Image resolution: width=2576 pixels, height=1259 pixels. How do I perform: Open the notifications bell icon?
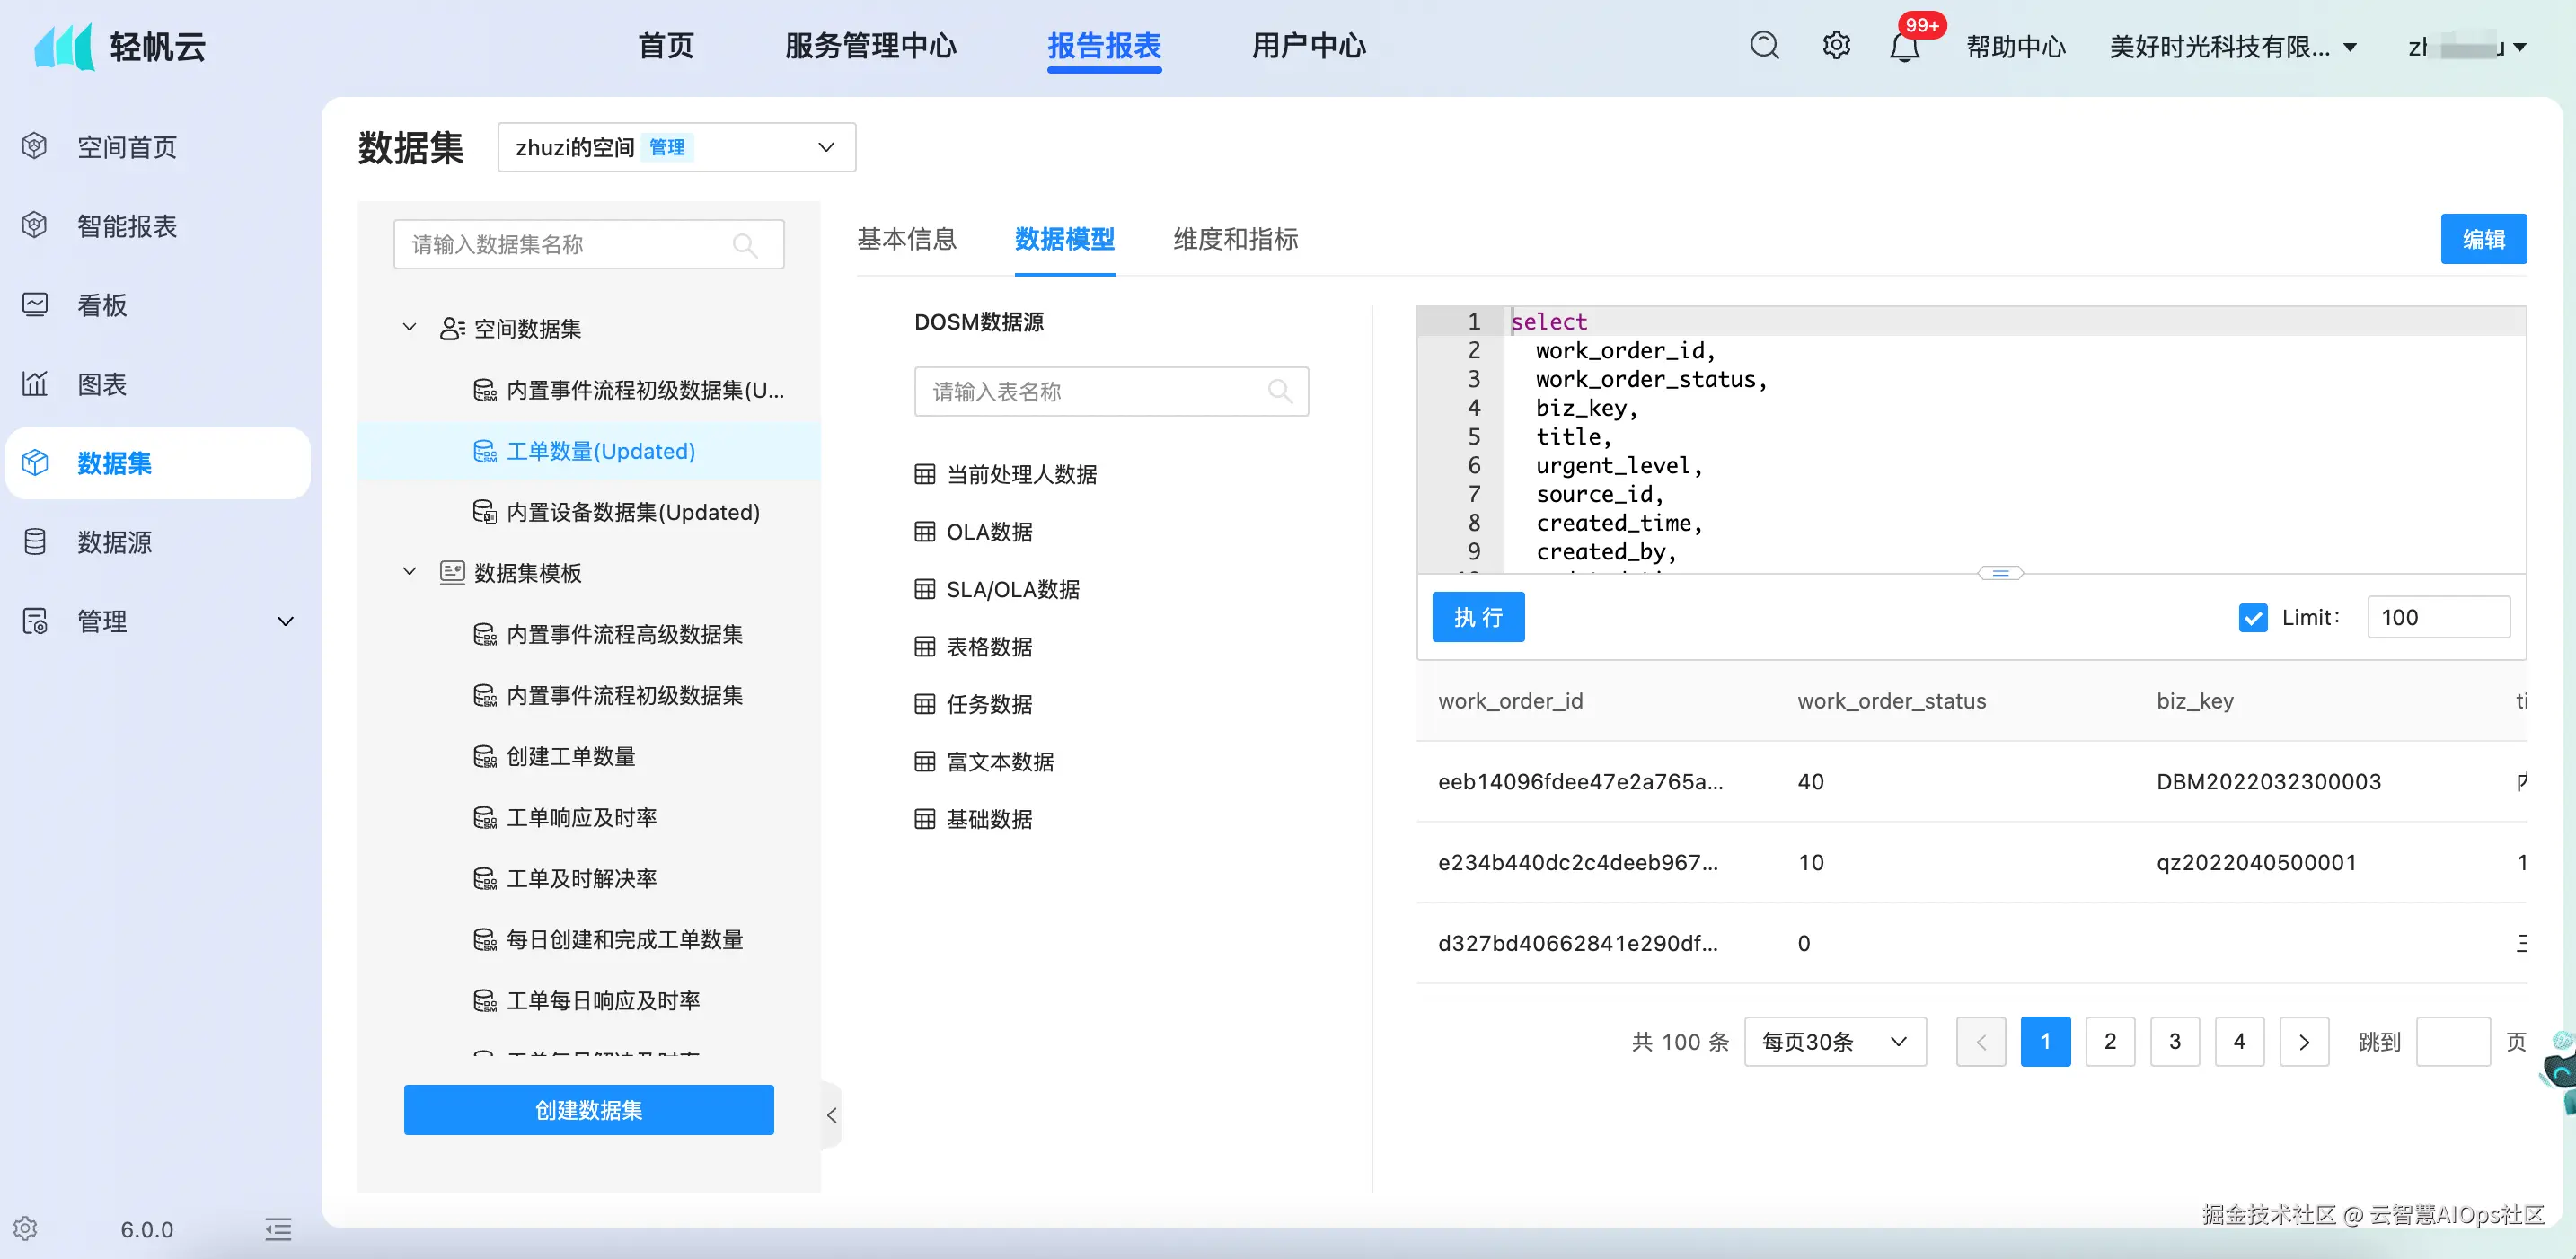coord(1904,48)
